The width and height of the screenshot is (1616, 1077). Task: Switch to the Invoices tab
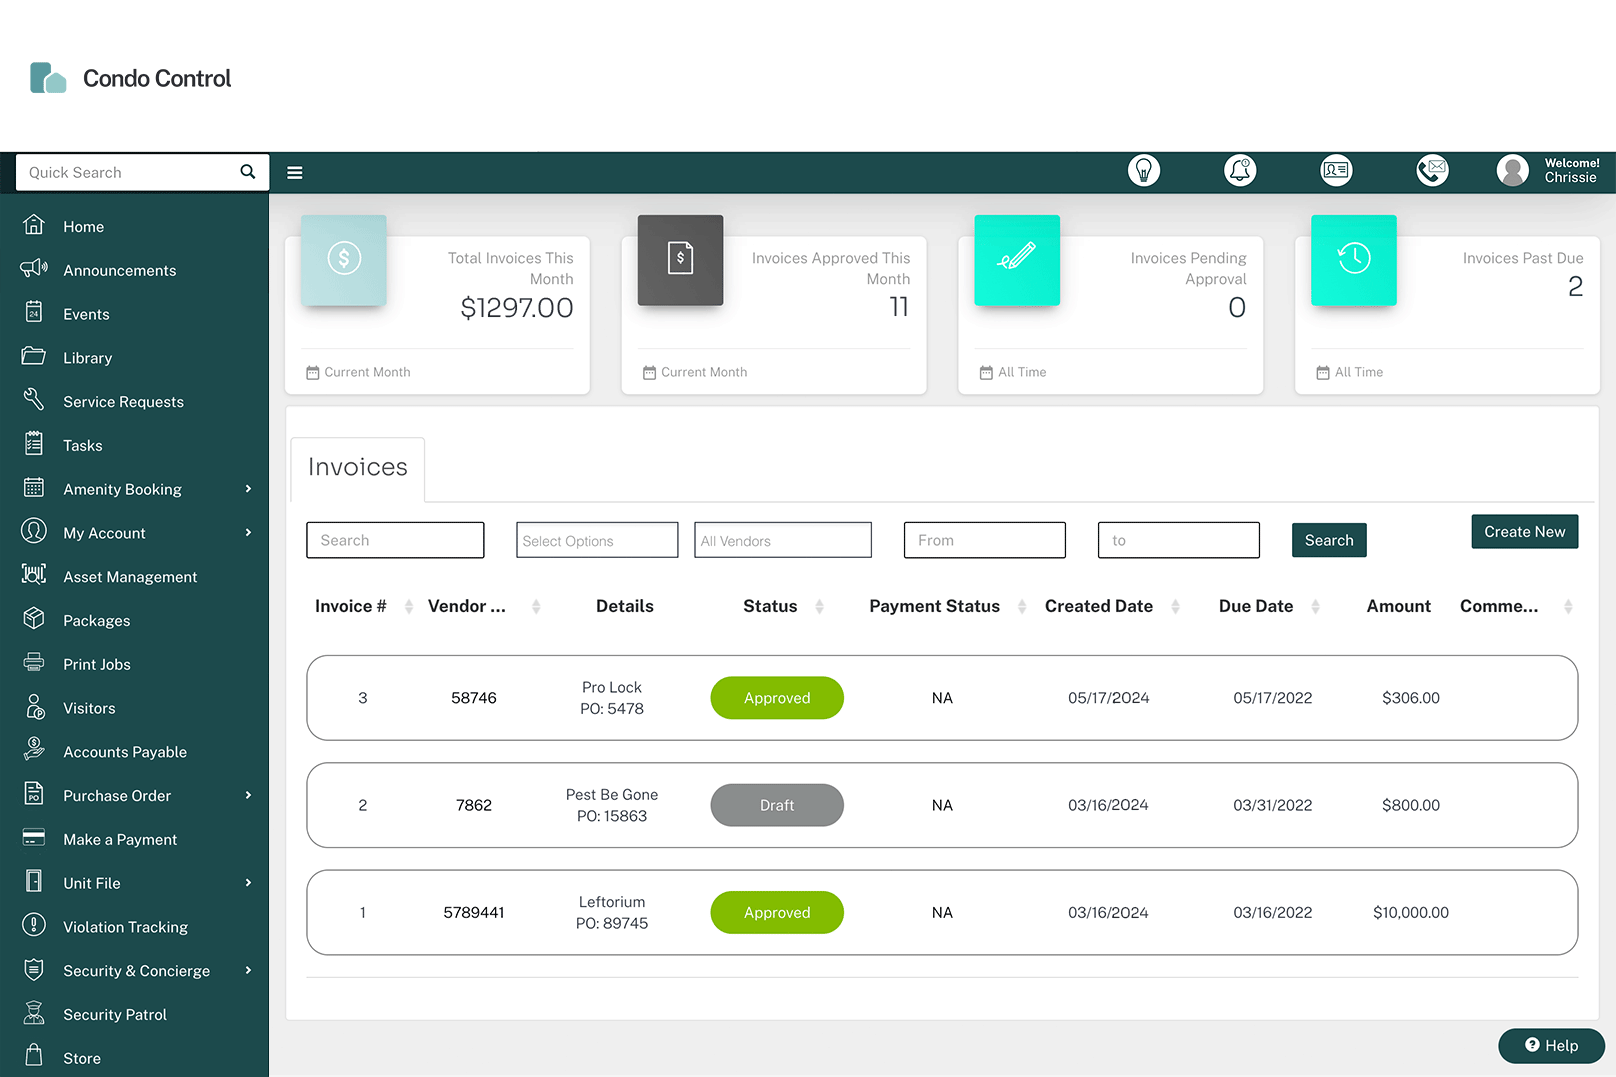[x=357, y=467]
